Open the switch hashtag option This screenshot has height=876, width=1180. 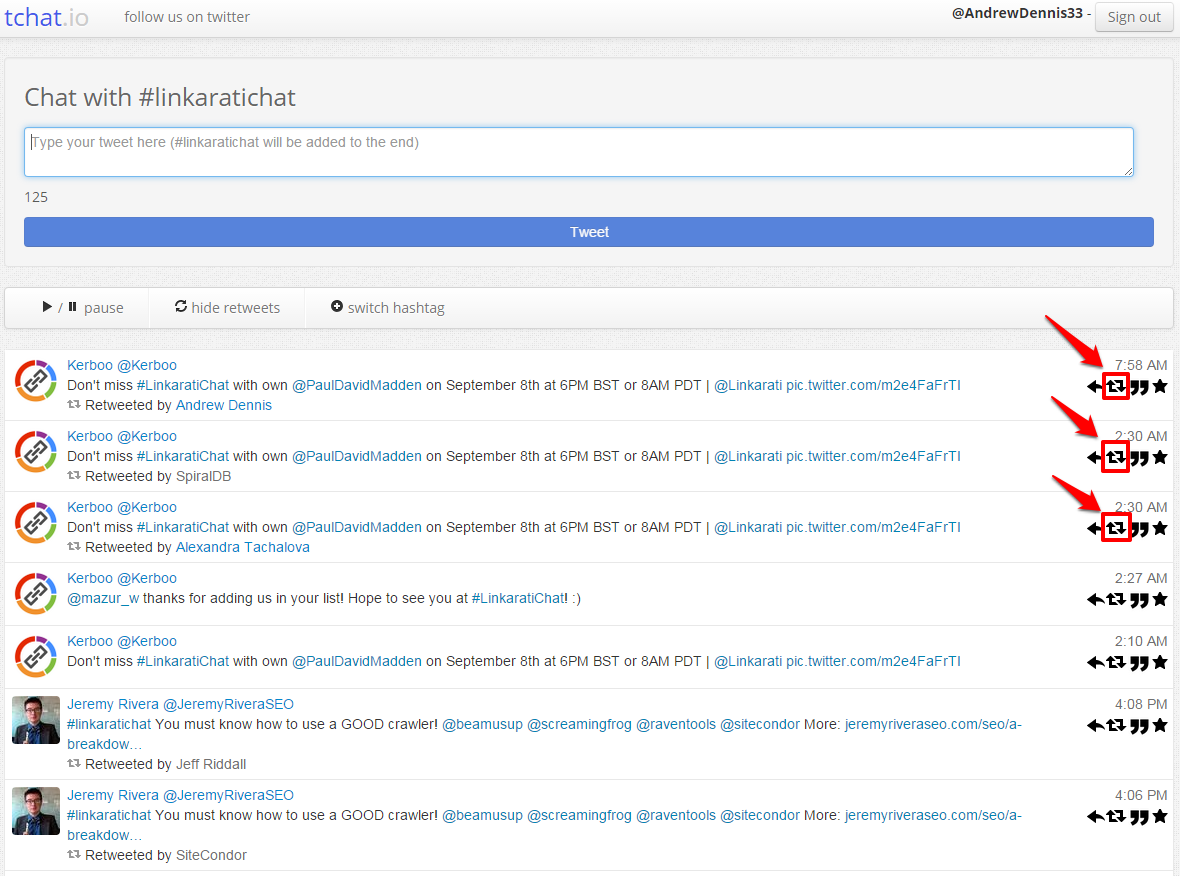(387, 308)
